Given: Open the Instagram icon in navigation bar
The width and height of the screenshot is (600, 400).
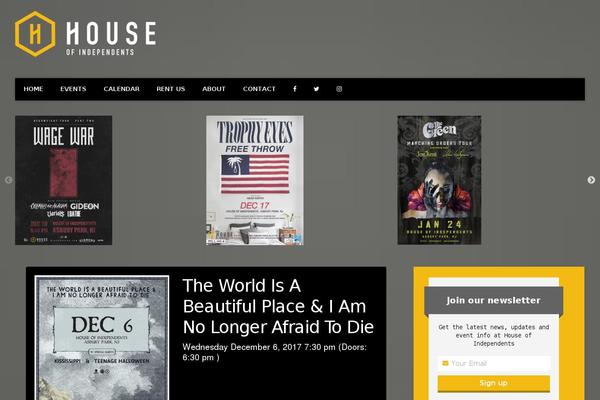Looking at the screenshot, I should pyautogui.click(x=339, y=89).
